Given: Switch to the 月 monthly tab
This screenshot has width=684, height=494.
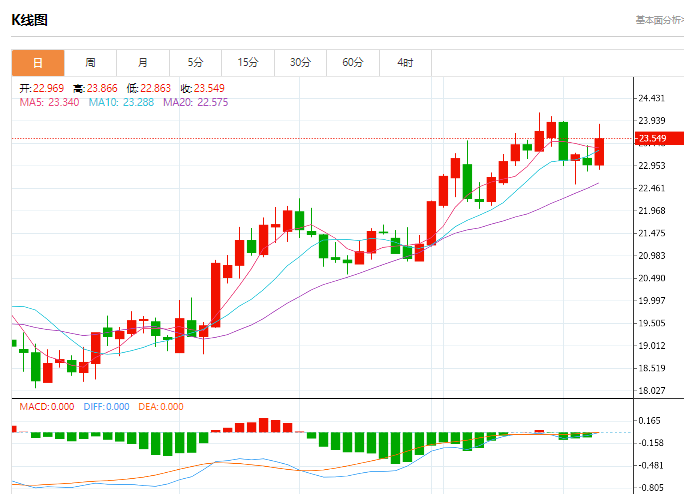Looking at the screenshot, I should [143, 63].
